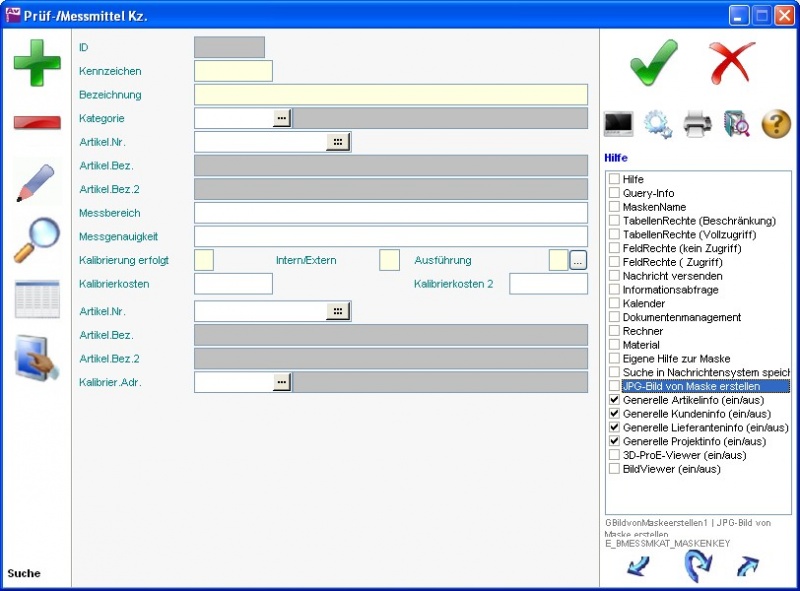800x591 pixels.
Task: Confirm with the green checkmark icon
Action: pos(654,63)
